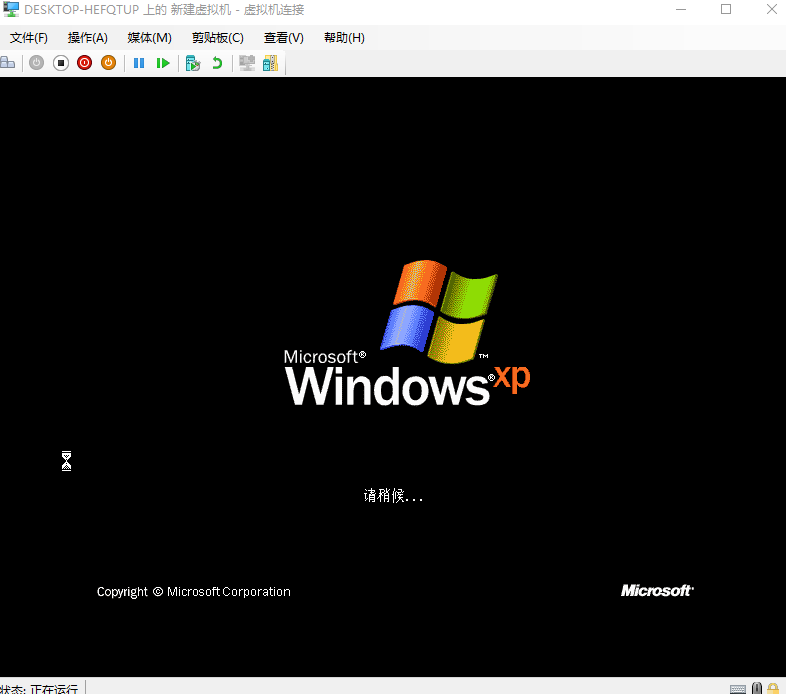Viewport: 786px width, 694px height.
Task: Open the 媒体(M) menu
Action: 149,38
